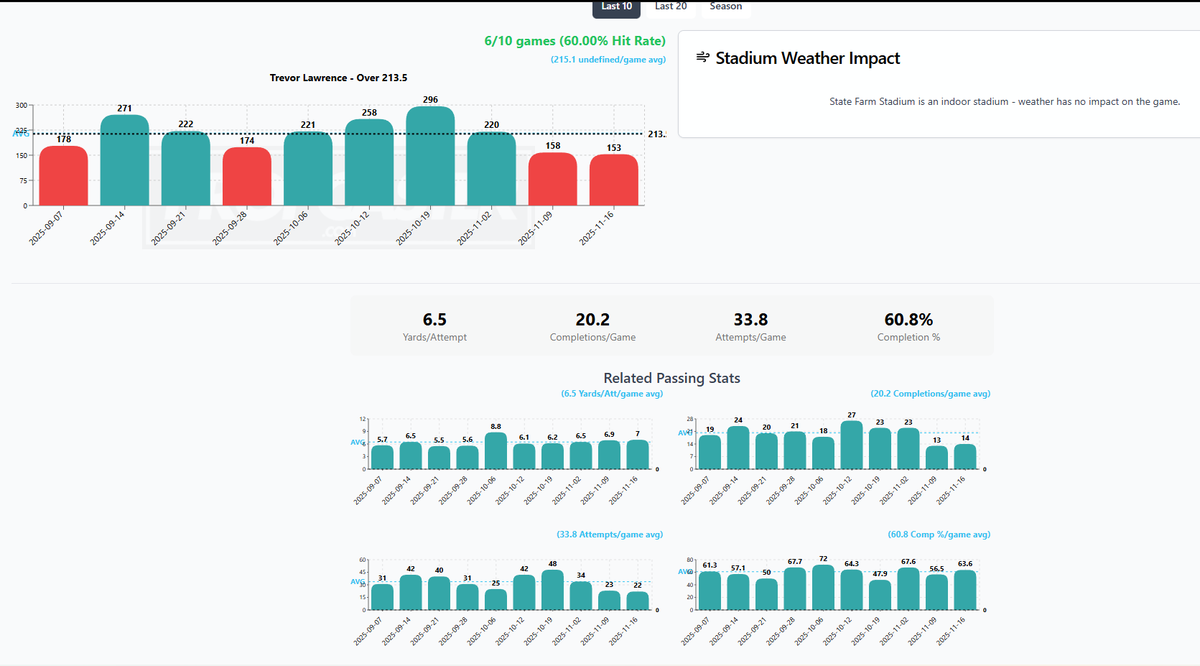Click the 6.5 Yards/Attempt stat card
Screen dimensions: 1200x666
tap(434, 327)
